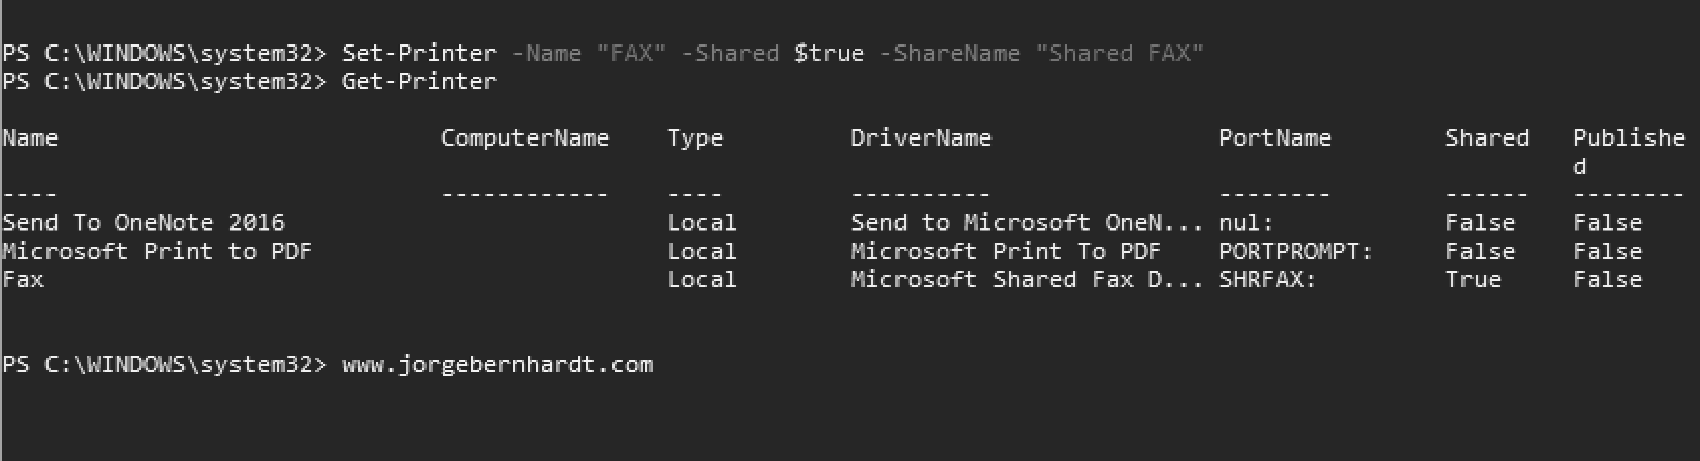The height and width of the screenshot is (461, 1700).
Task: Select the Fax printer name in the table
Action: [x=23, y=280]
